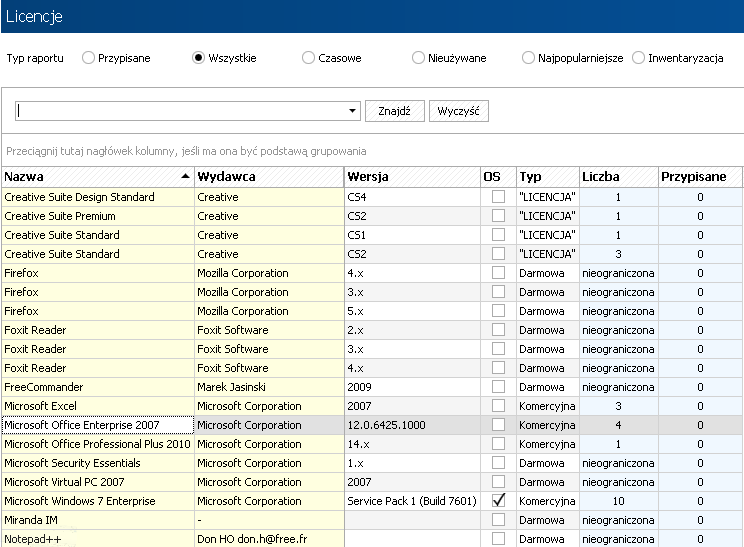Click Komercyjna type for Microsoft Excel
The width and height of the screenshot is (744, 547).
tap(548, 406)
